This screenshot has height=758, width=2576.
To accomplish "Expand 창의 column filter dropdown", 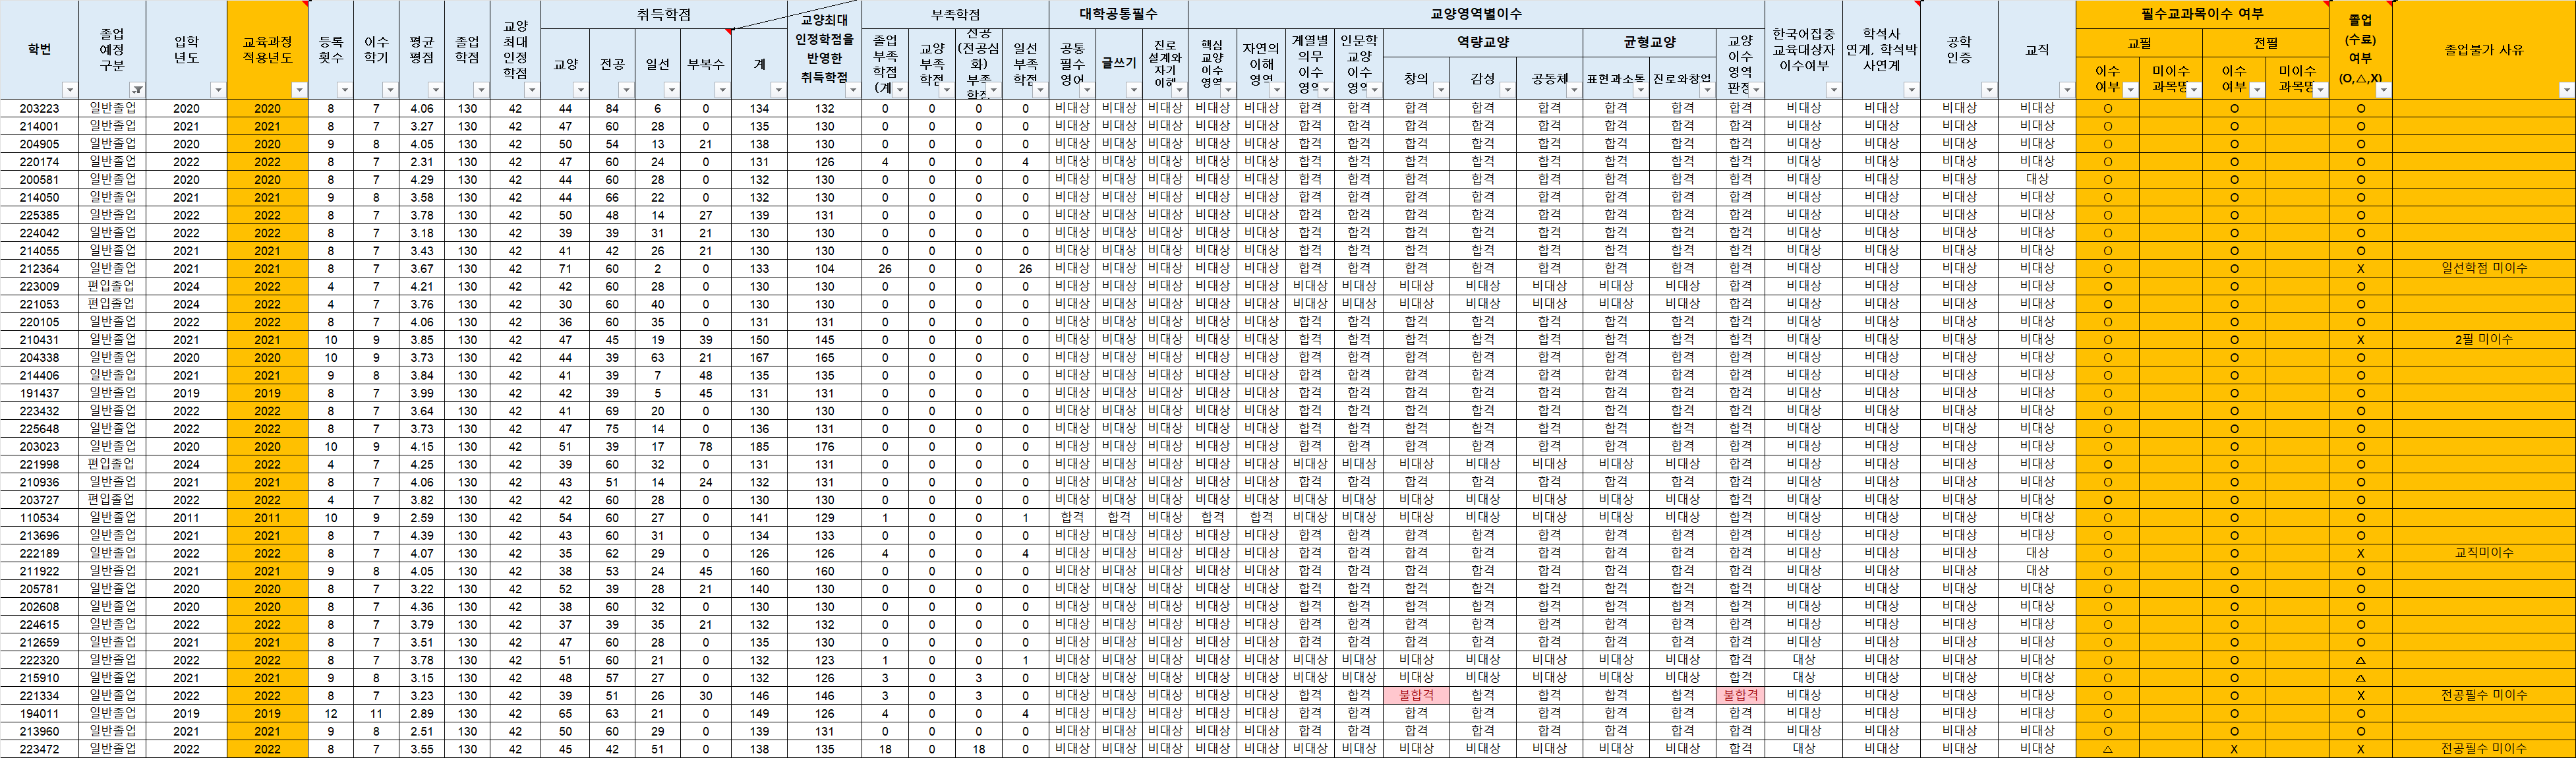I will coord(1440,90).
